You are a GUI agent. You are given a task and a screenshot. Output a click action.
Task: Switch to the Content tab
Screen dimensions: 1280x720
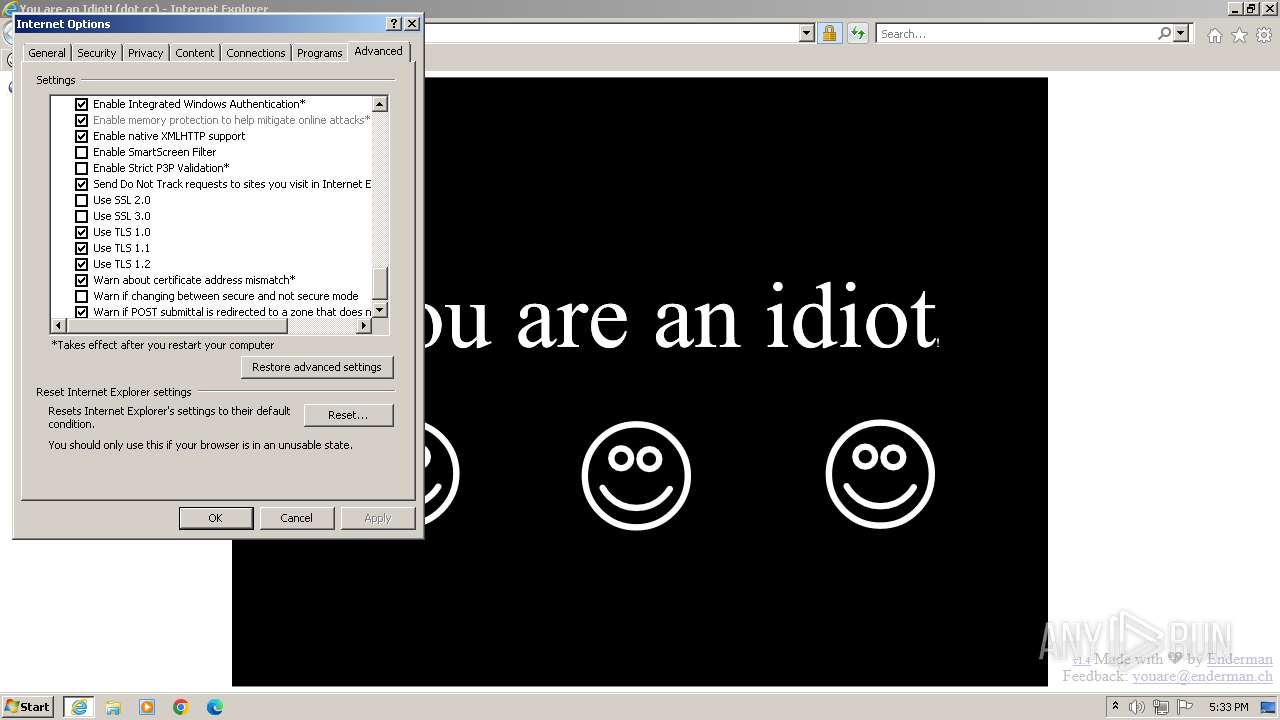click(x=195, y=53)
